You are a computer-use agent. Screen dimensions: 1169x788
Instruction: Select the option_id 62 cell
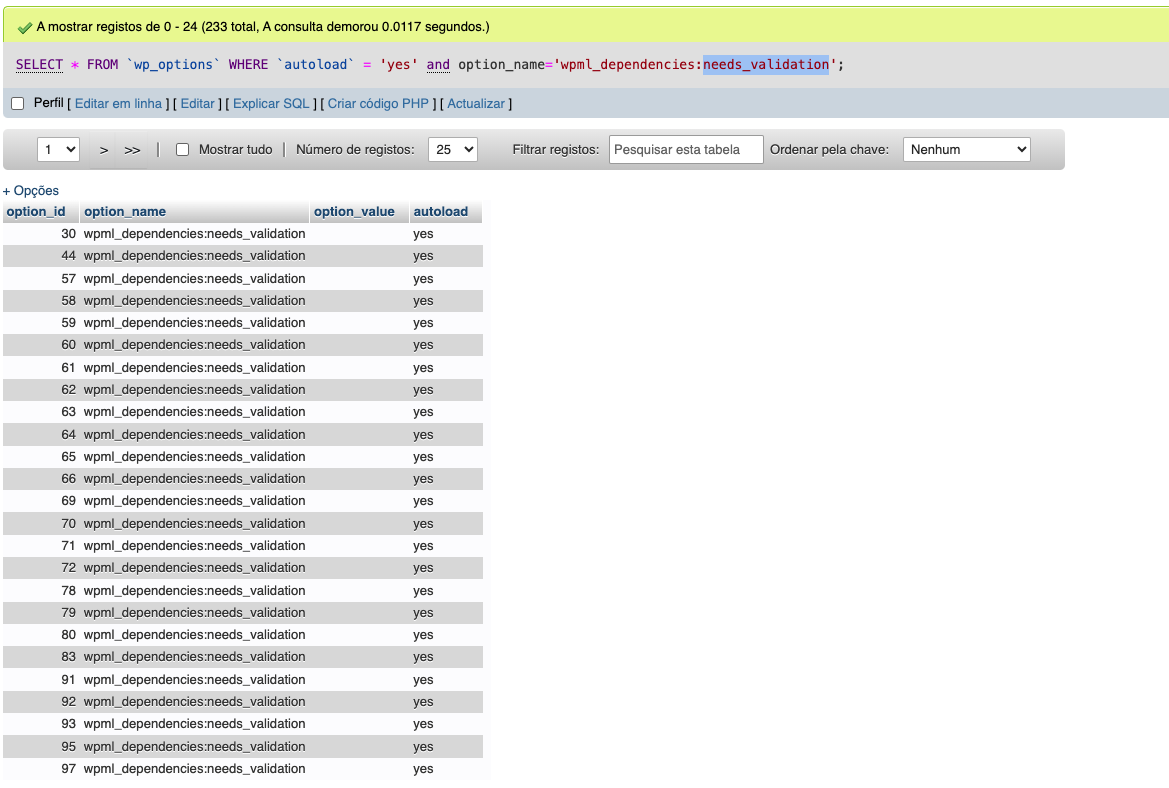pos(41,389)
